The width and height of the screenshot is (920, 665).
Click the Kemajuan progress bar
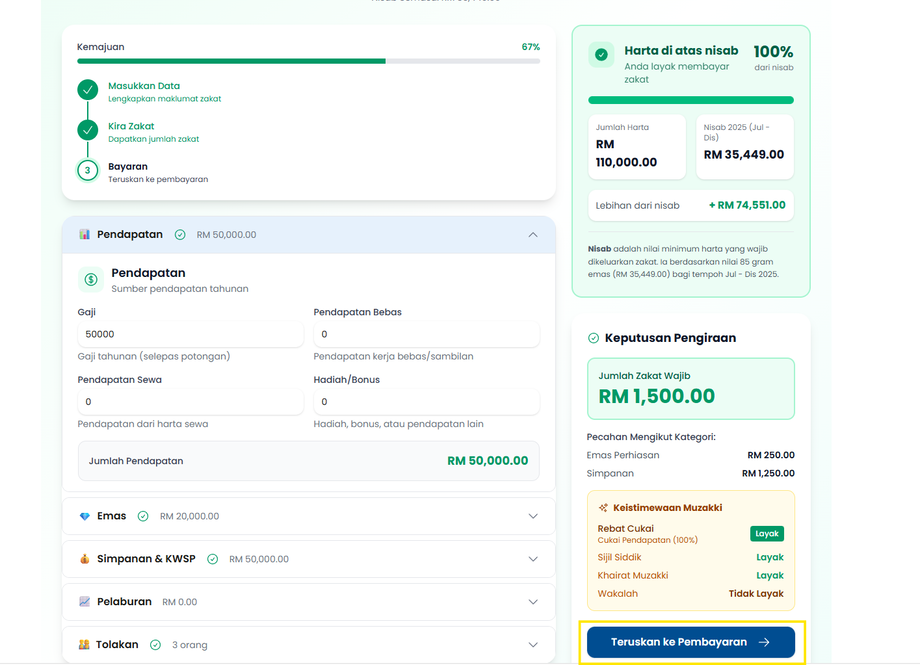coord(308,61)
